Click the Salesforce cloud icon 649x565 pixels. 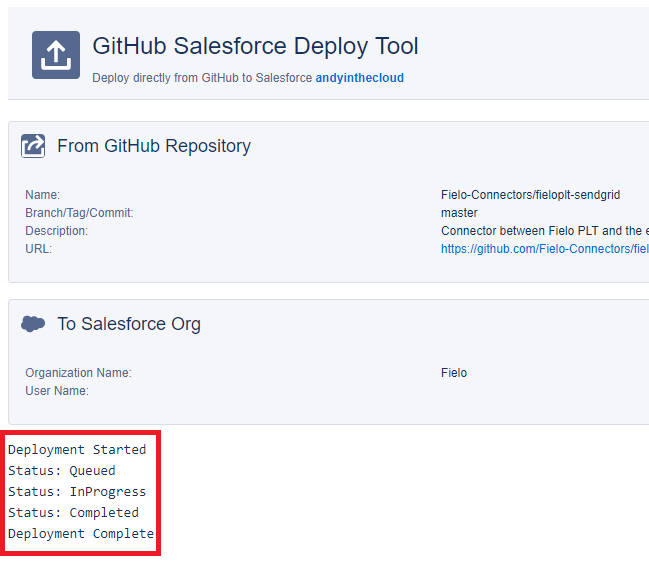click(33, 324)
